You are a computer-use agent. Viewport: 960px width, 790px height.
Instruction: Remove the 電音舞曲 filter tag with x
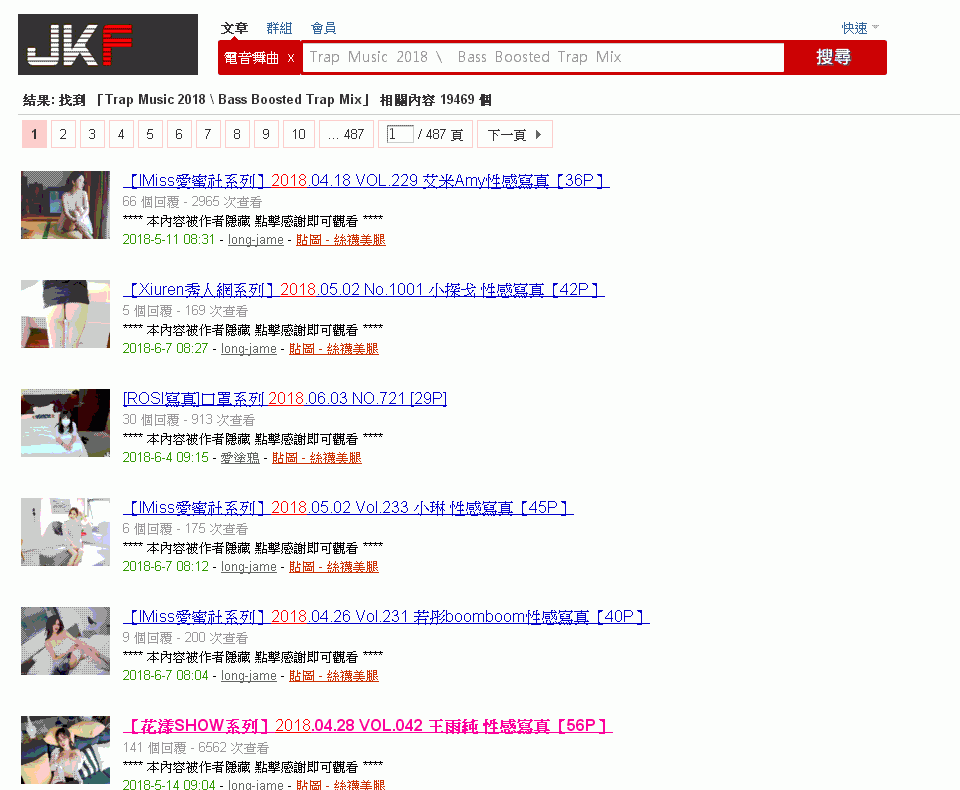(291, 58)
